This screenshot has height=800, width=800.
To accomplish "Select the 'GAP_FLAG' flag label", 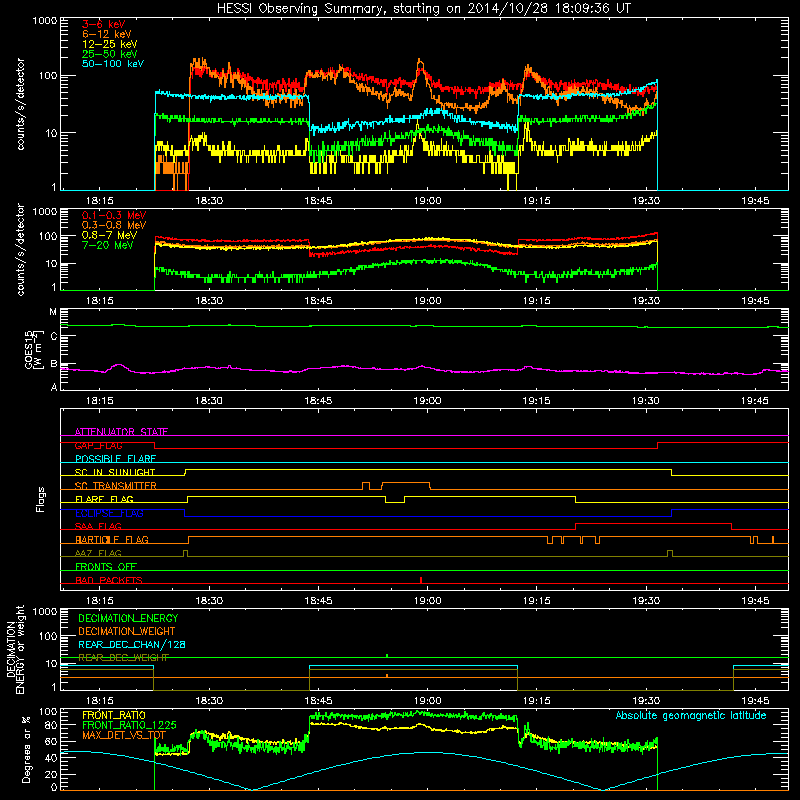I will [x=98, y=445].
